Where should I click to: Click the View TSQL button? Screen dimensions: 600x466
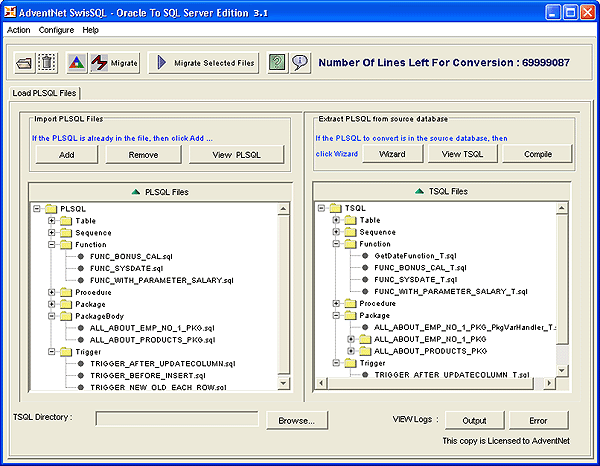[x=462, y=154]
